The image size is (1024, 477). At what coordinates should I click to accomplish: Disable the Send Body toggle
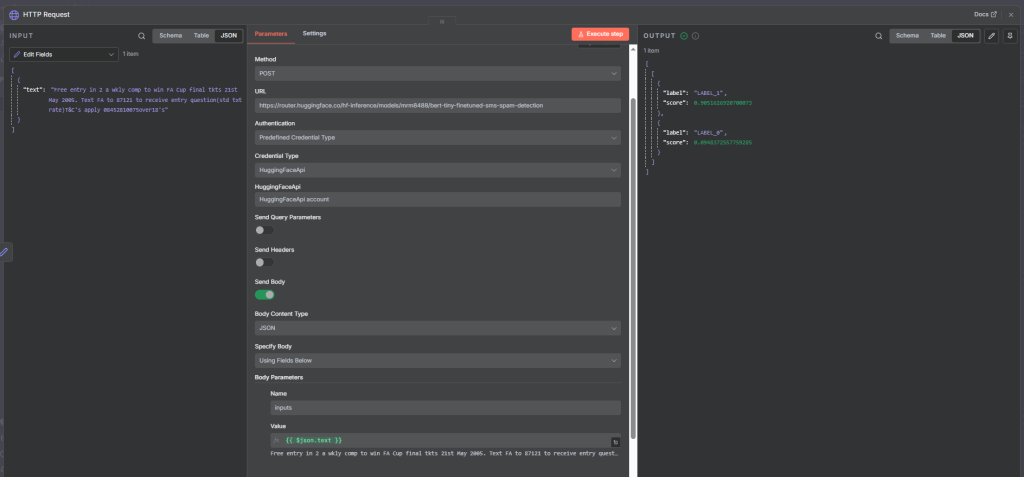[264, 295]
